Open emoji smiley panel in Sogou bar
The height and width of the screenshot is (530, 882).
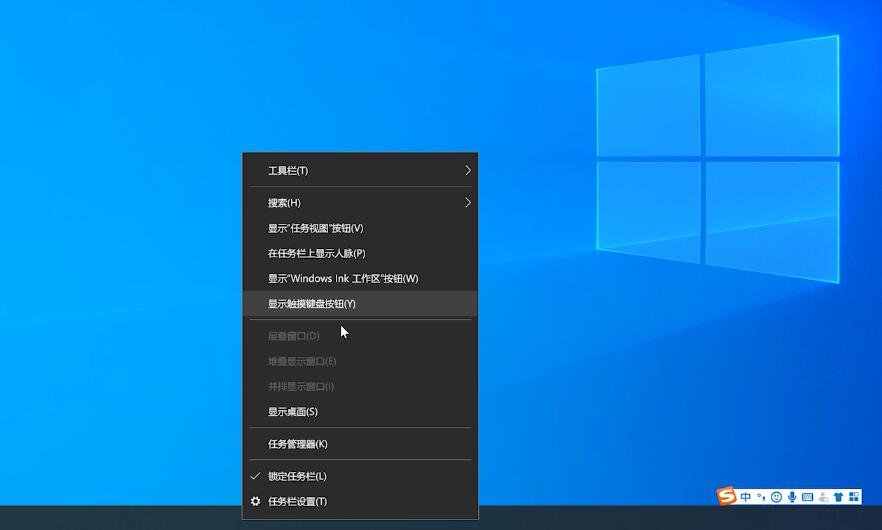click(776, 497)
